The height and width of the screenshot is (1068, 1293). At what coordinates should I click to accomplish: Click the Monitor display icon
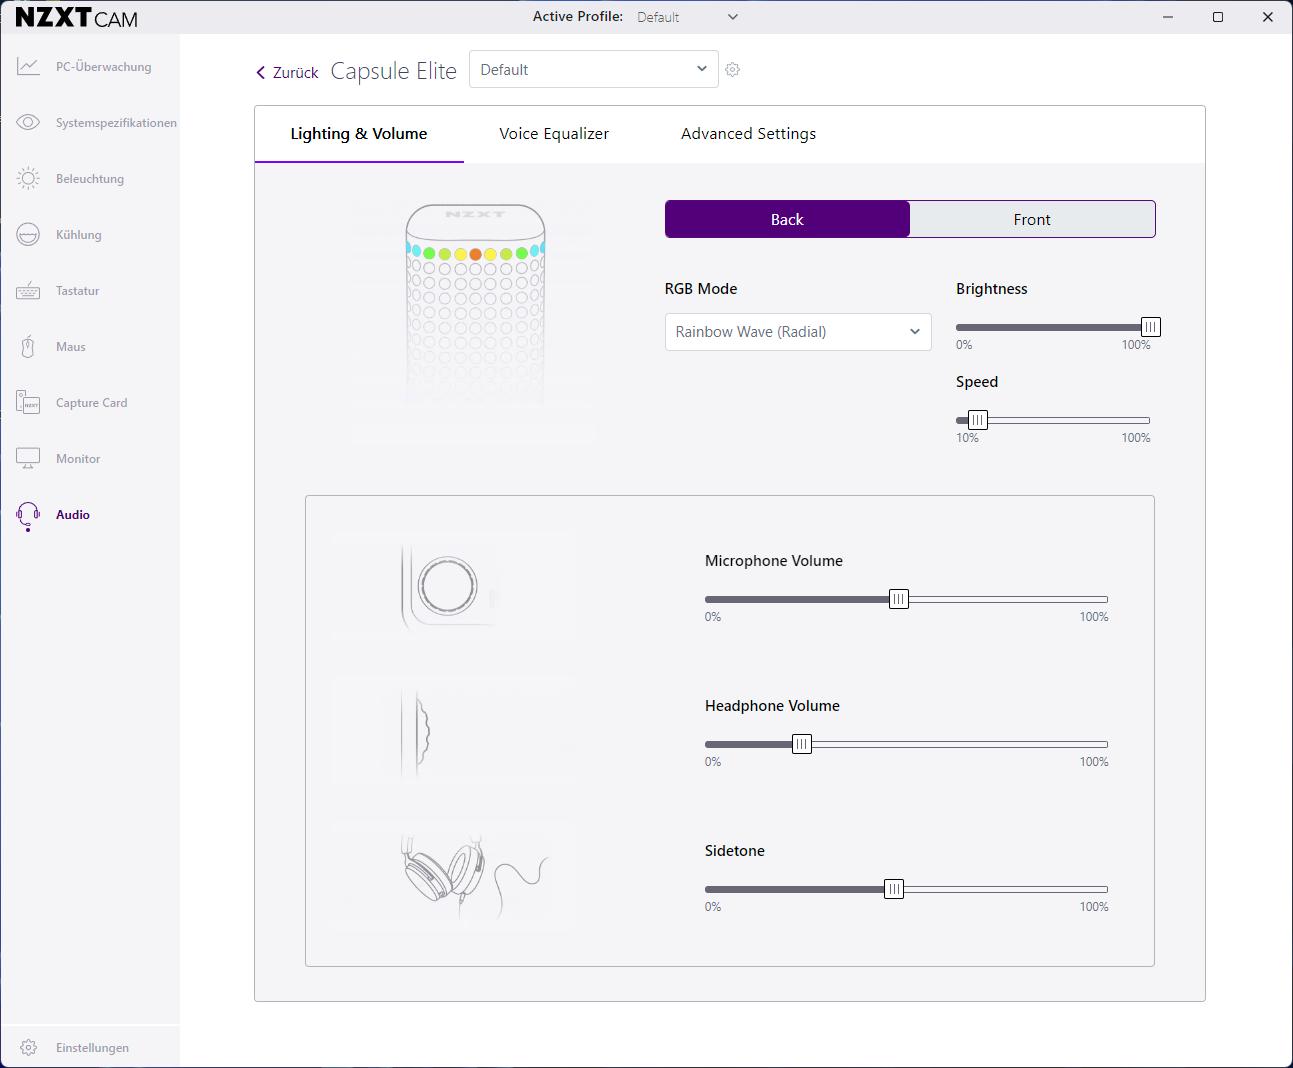tap(28, 459)
